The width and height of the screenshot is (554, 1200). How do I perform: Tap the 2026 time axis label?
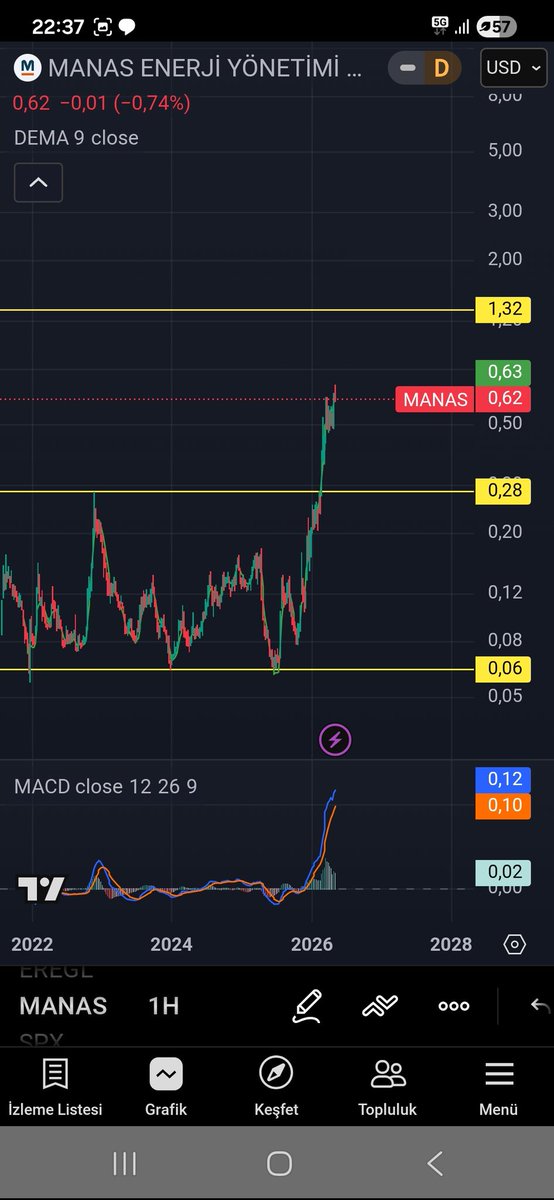click(x=312, y=944)
